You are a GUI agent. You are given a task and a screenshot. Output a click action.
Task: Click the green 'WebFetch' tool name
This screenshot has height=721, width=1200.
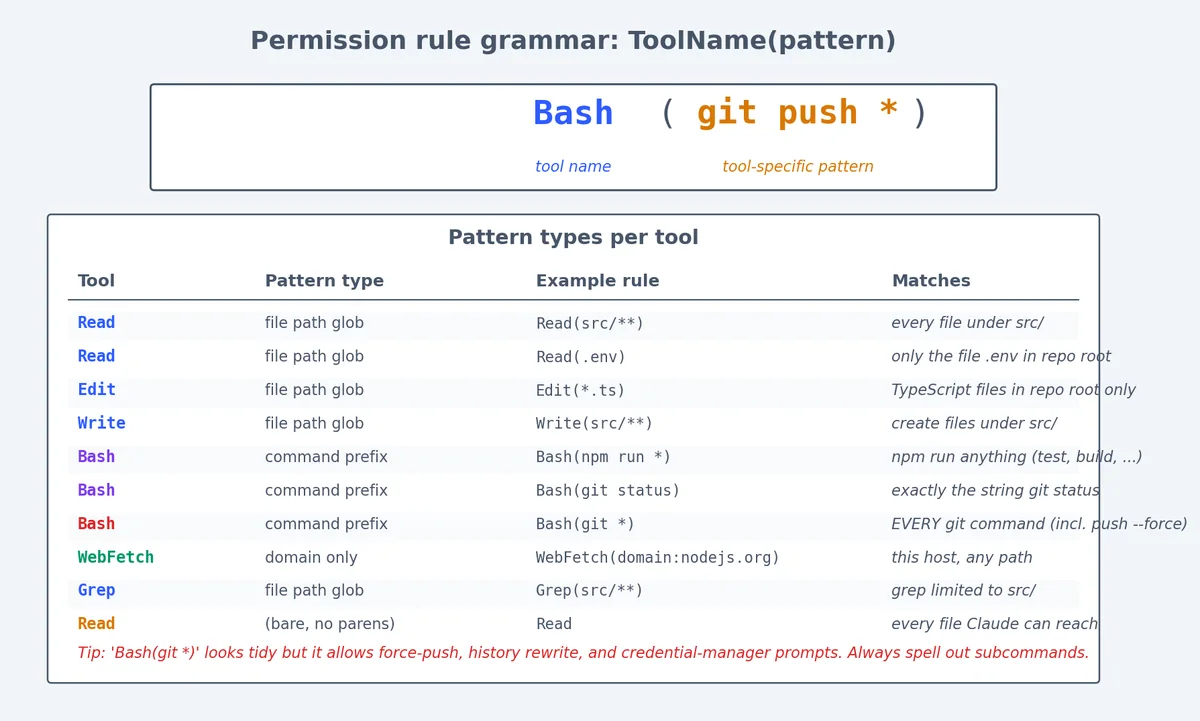(x=116, y=557)
